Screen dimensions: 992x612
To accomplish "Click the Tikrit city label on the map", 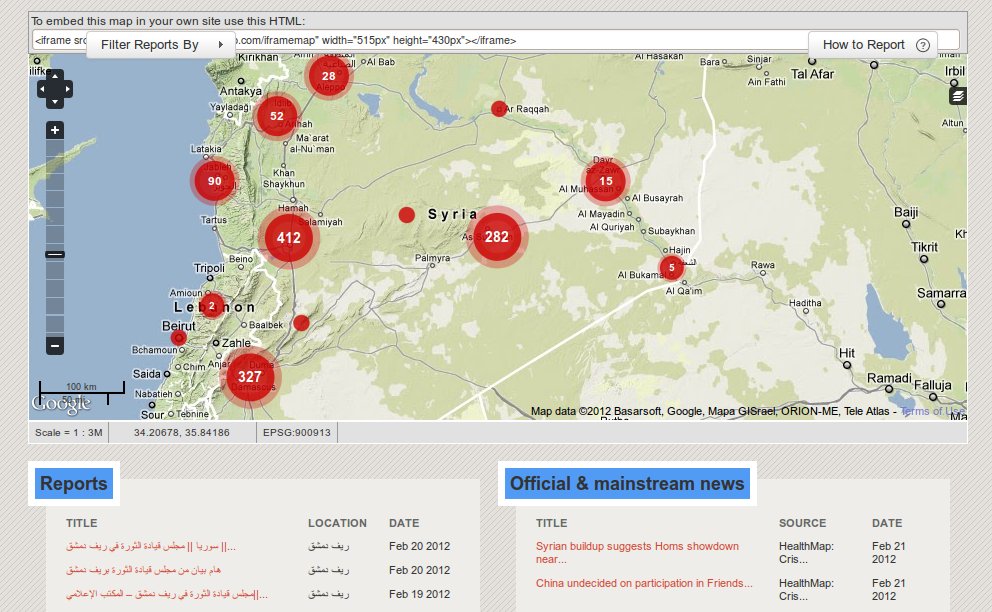I will pos(924,247).
